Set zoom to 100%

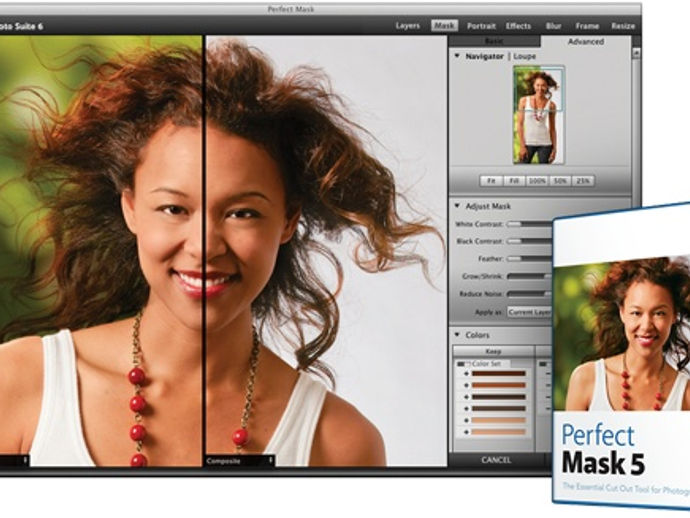click(x=537, y=181)
